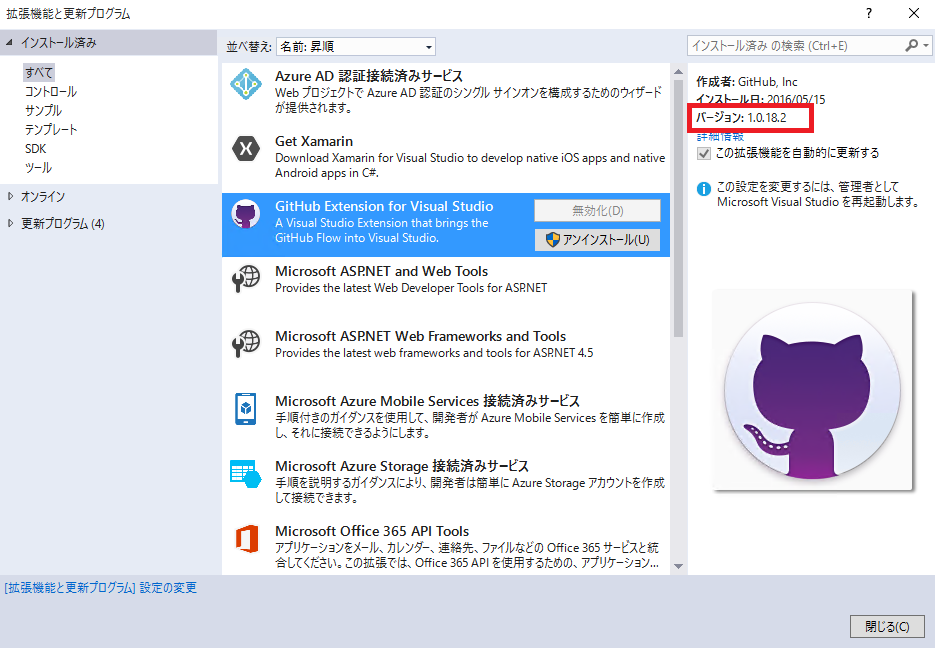Expand the オンライン tree section
935x648 pixels.
pos(10,196)
